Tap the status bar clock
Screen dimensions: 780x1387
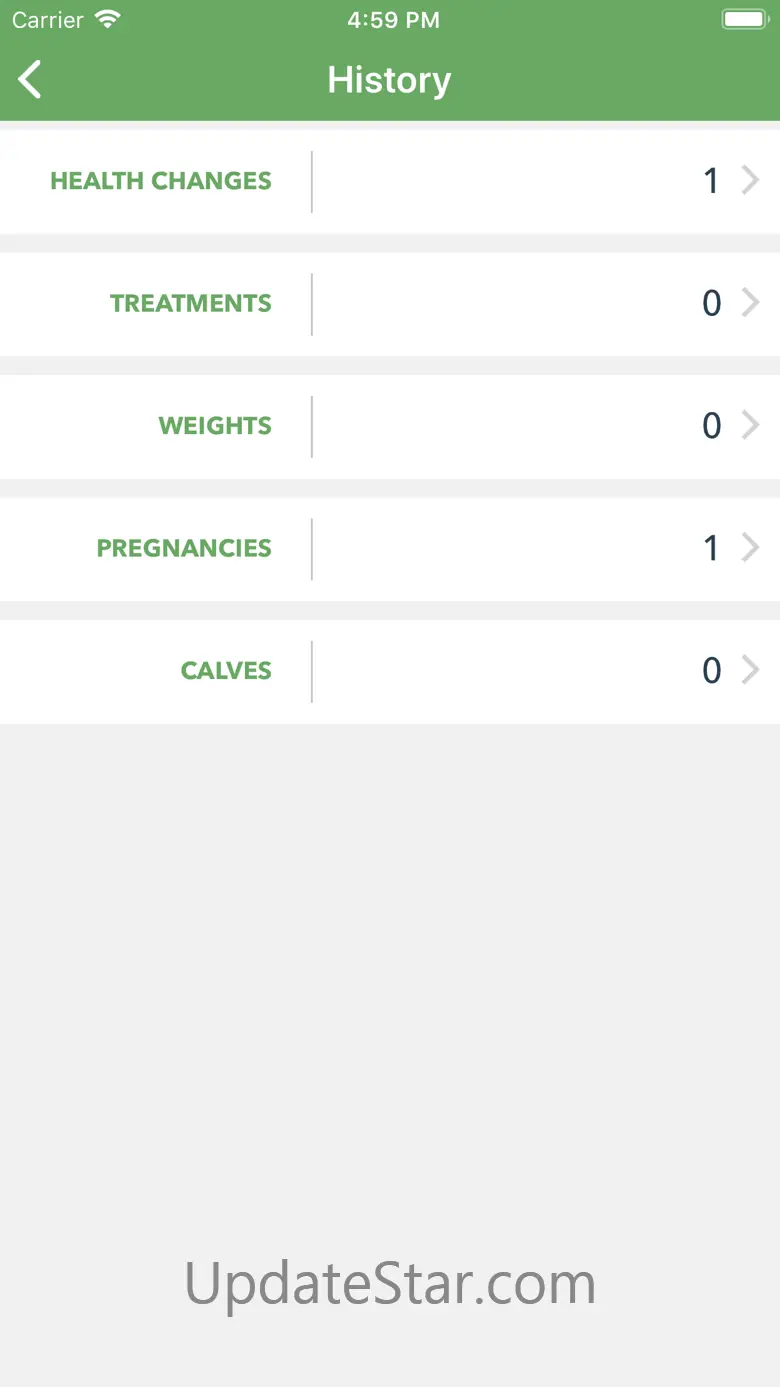tap(393, 20)
